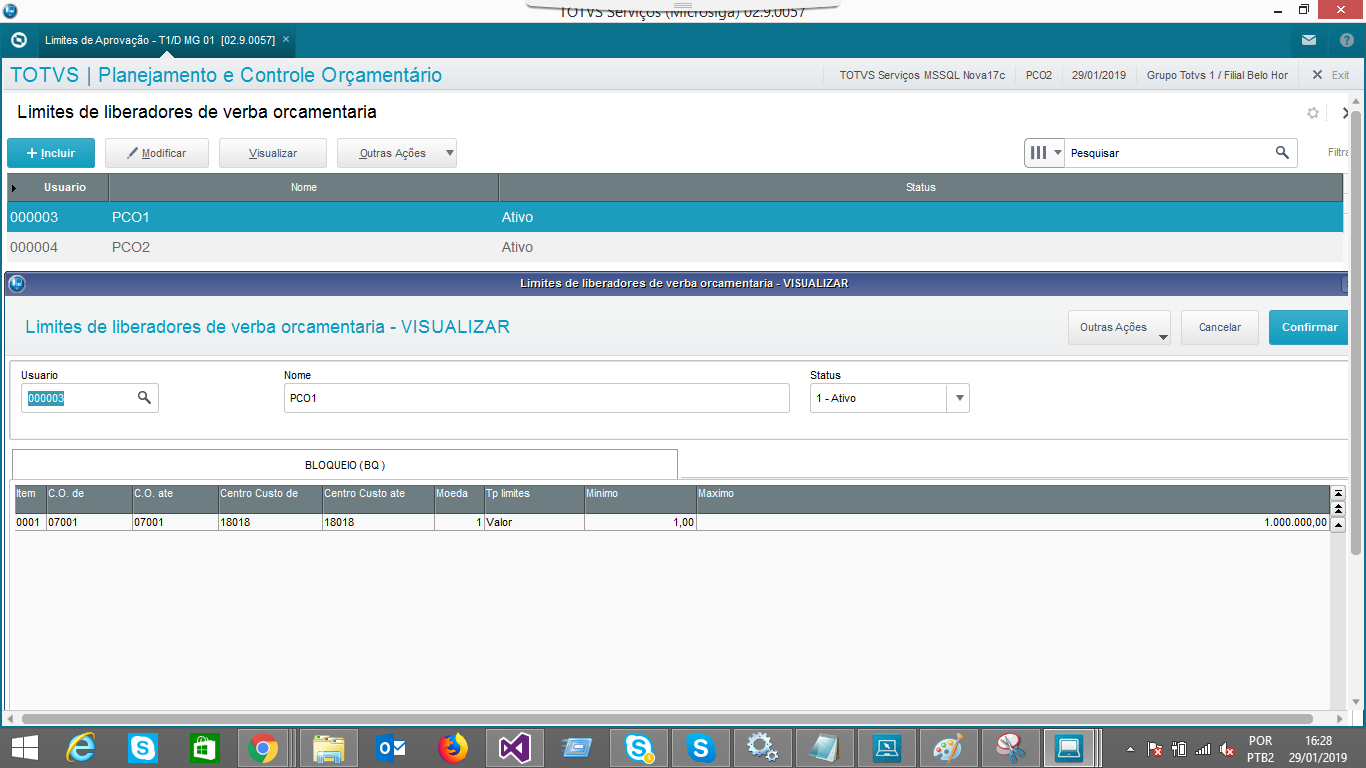
Task: Expand Outras Ações in the VISUALIZAR dialog
Action: (x=1120, y=327)
